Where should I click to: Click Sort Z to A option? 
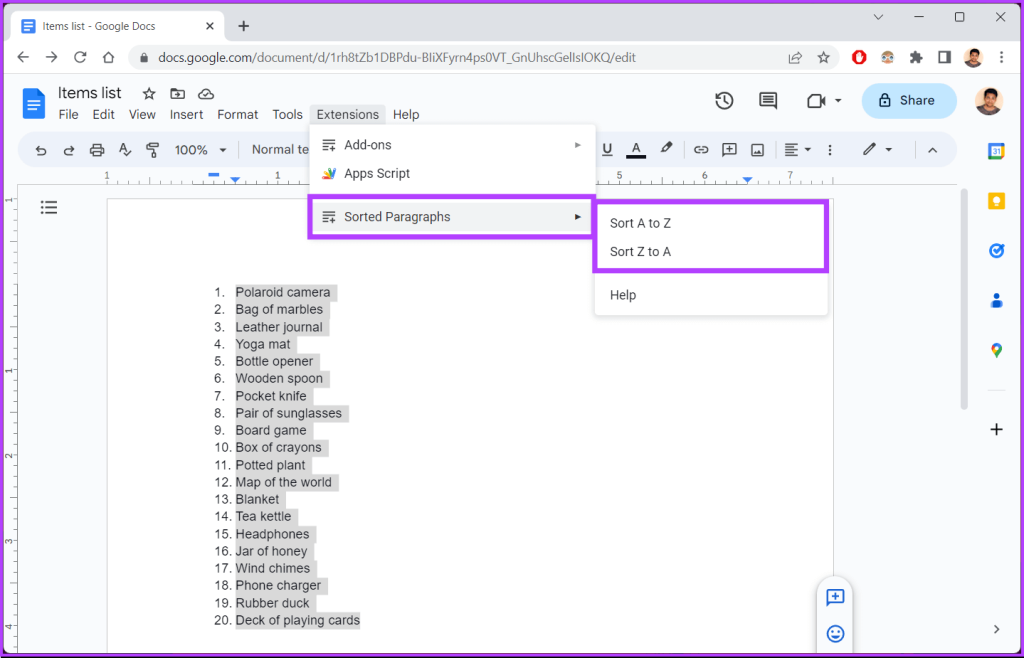pyautogui.click(x=640, y=252)
